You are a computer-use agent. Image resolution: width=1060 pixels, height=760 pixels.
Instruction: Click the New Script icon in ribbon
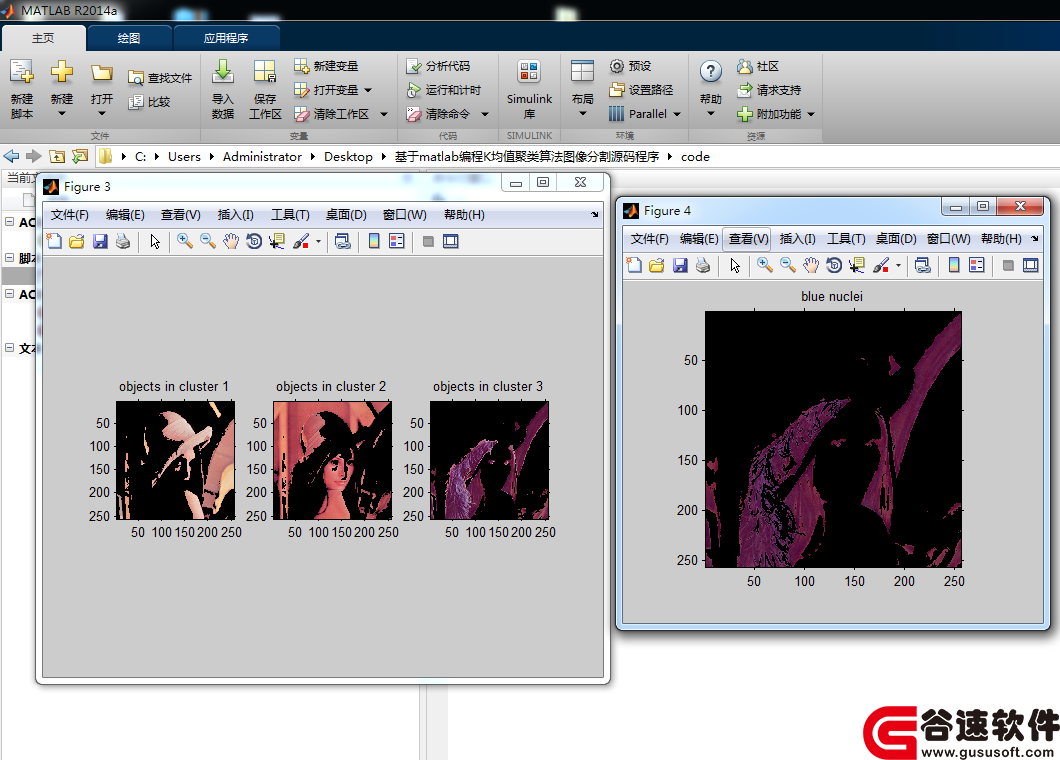(22, 72)
